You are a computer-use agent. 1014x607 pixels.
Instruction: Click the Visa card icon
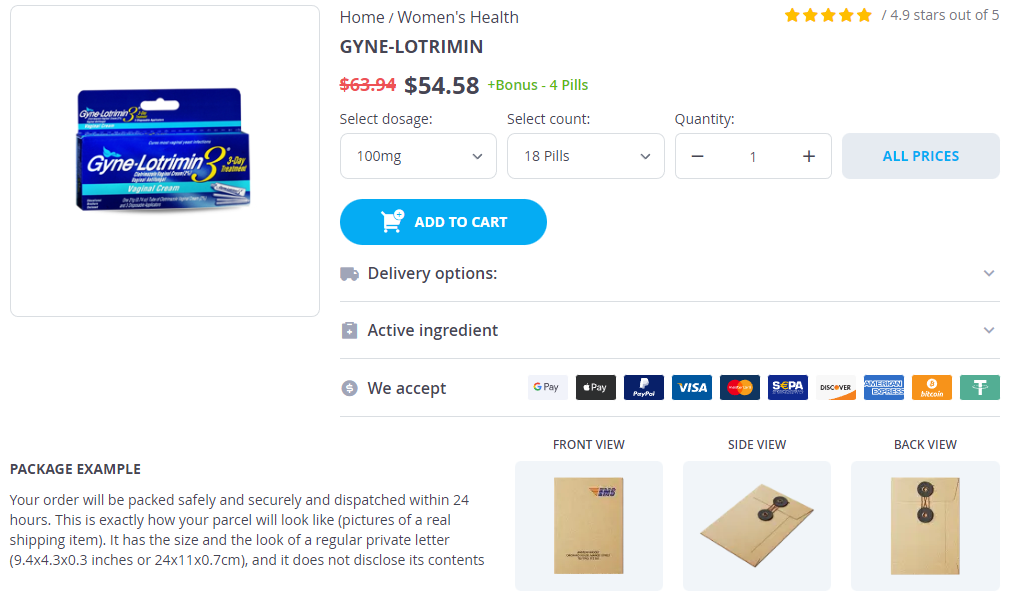point(691,388)
